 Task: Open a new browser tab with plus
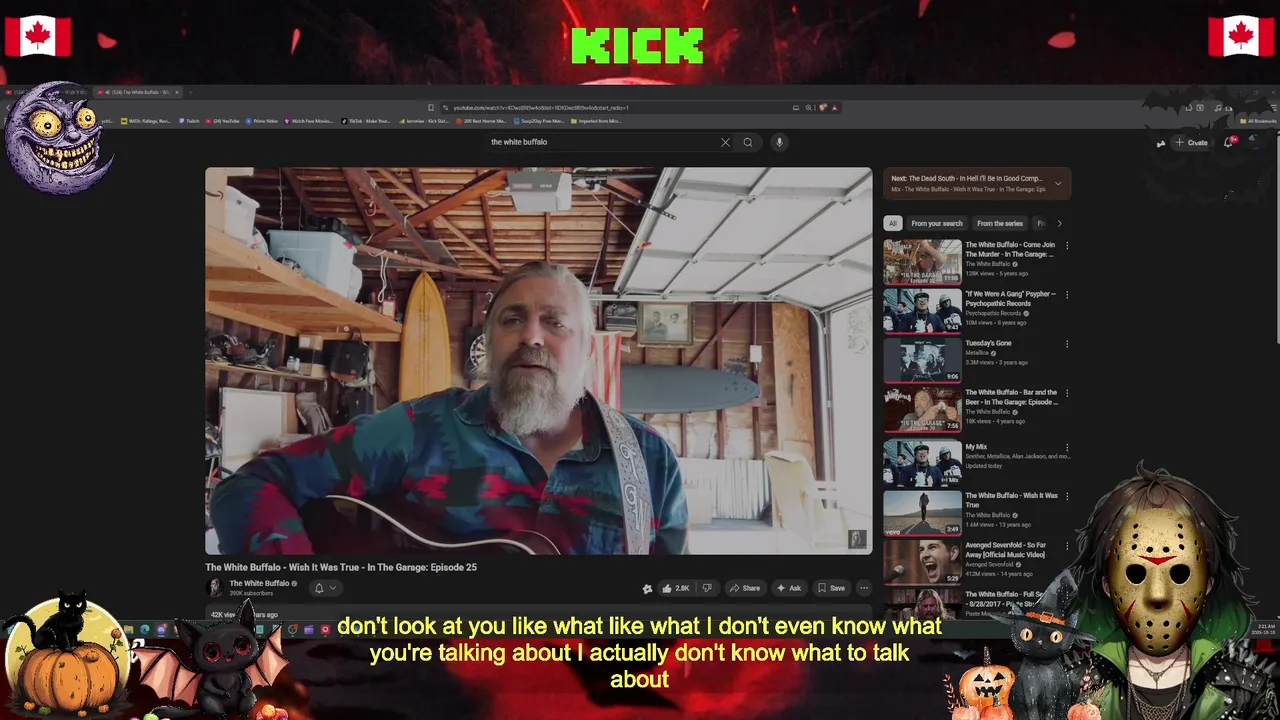pyautogui.click(x=191, y=92)
